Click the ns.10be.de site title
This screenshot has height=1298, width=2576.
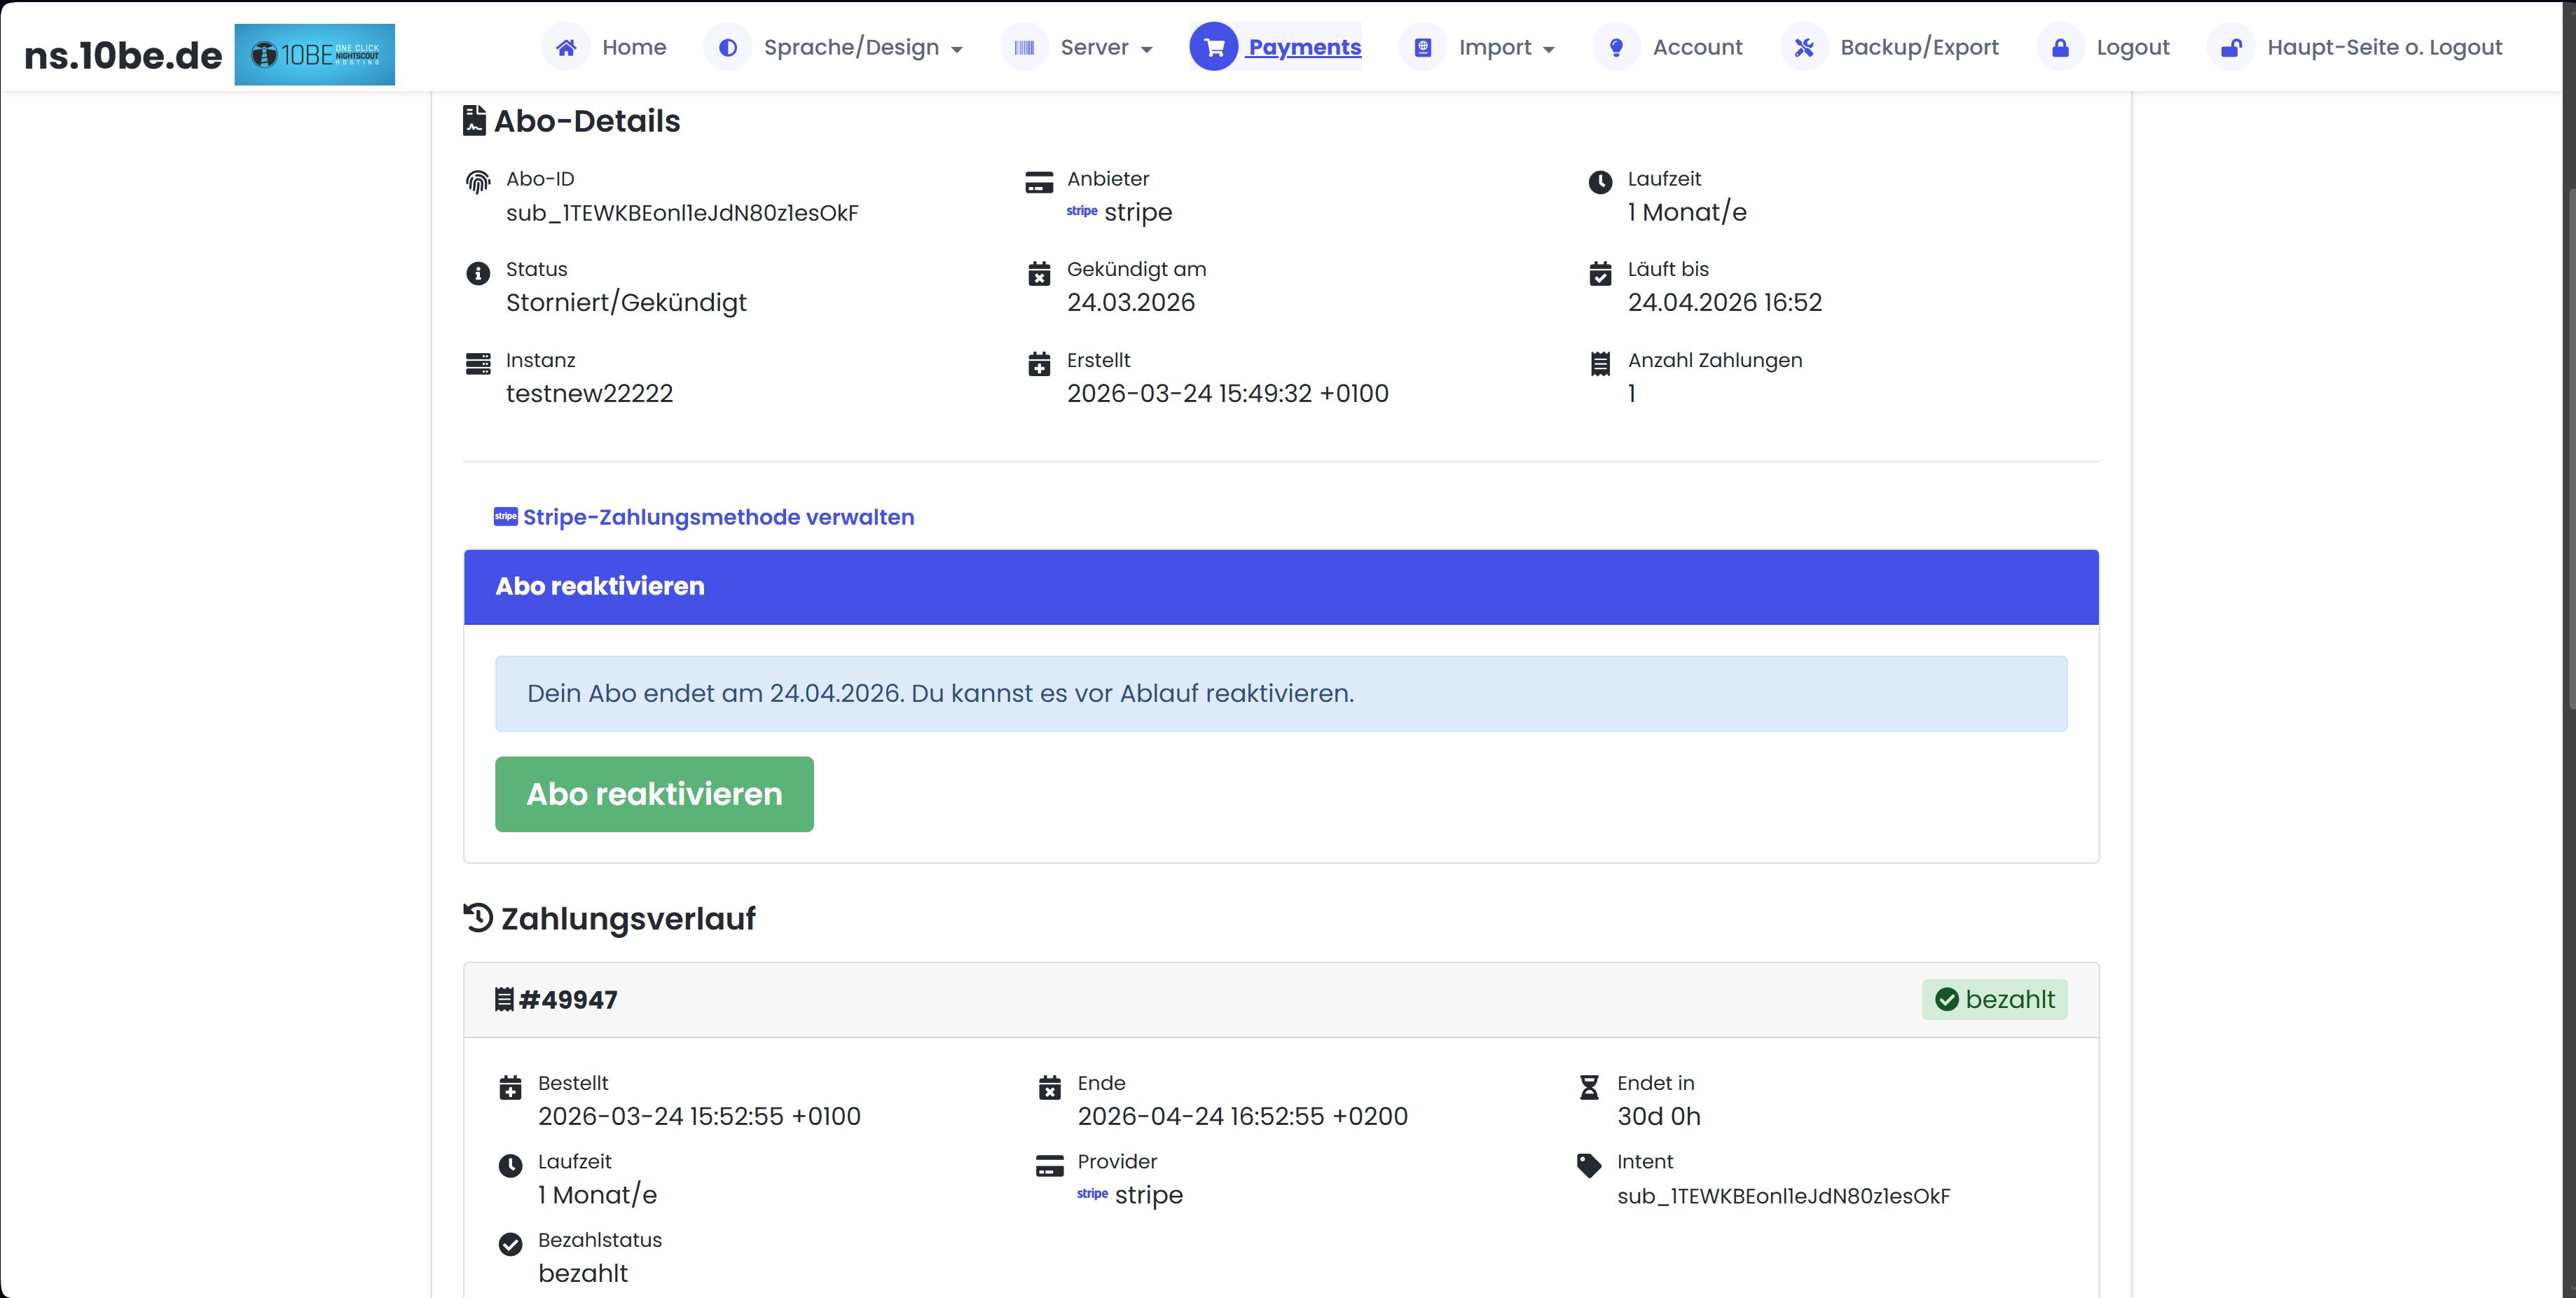[x=123, y=55]
